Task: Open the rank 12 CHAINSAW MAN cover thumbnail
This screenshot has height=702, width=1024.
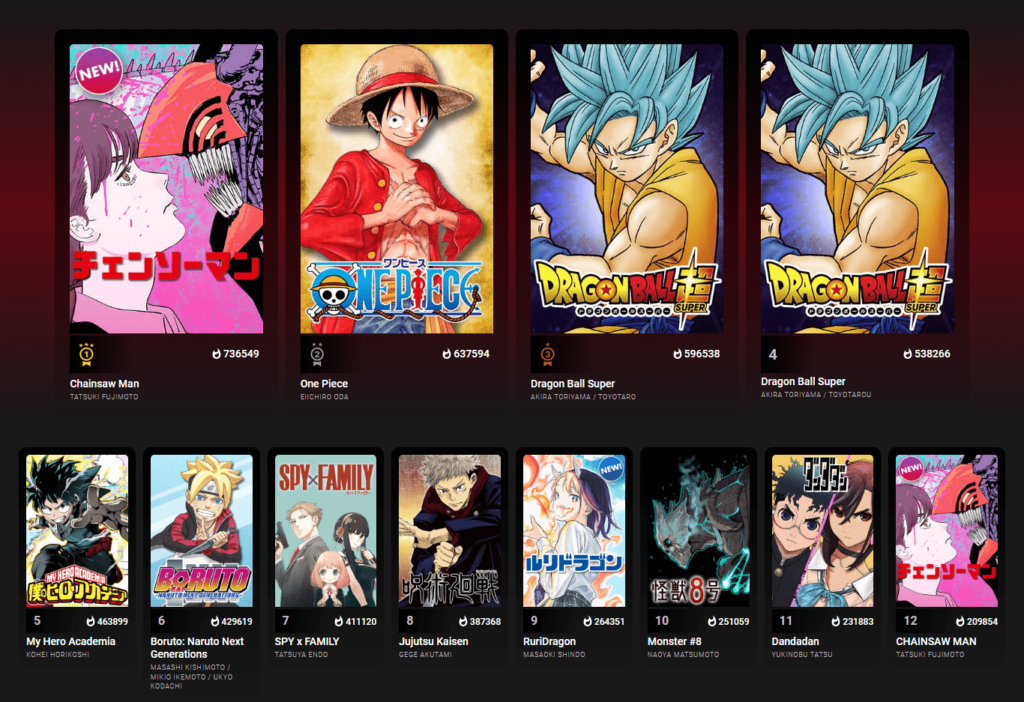Action: click(947, 531)
